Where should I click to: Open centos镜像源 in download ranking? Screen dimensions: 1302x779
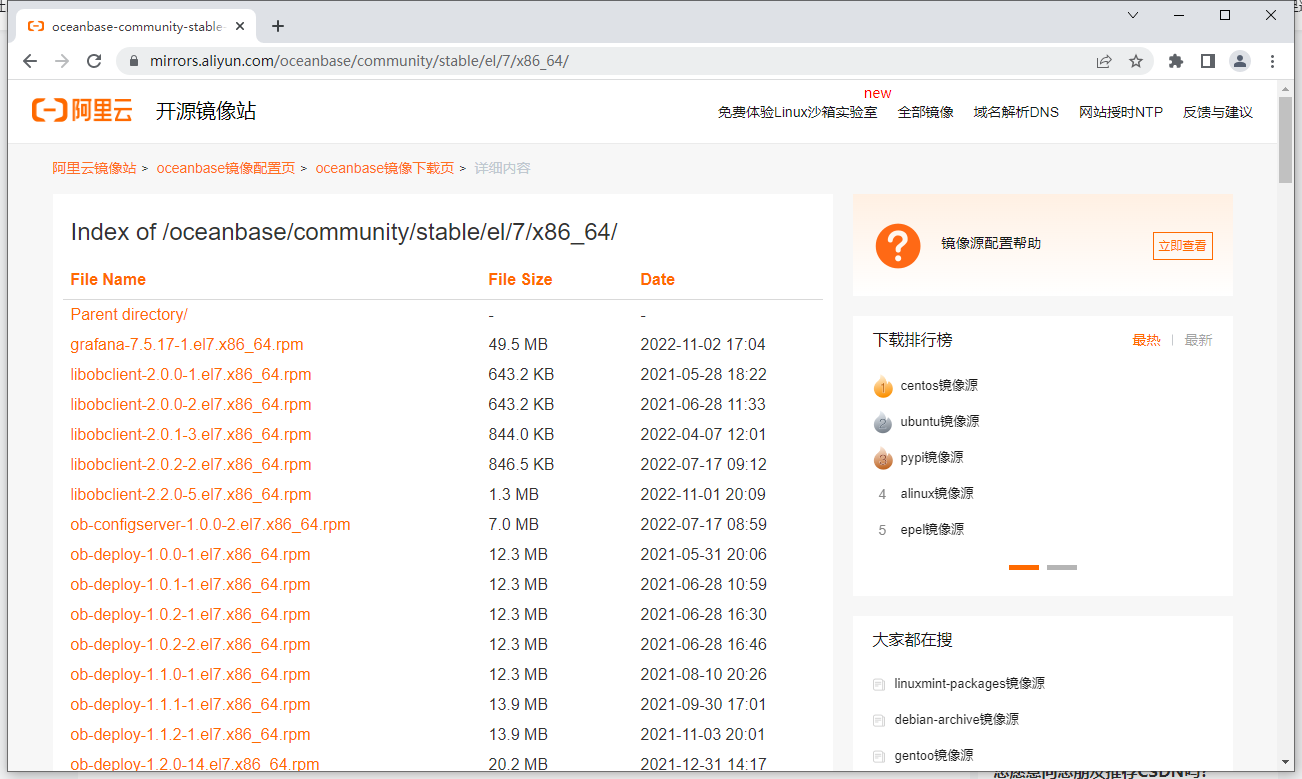point(938,385)
